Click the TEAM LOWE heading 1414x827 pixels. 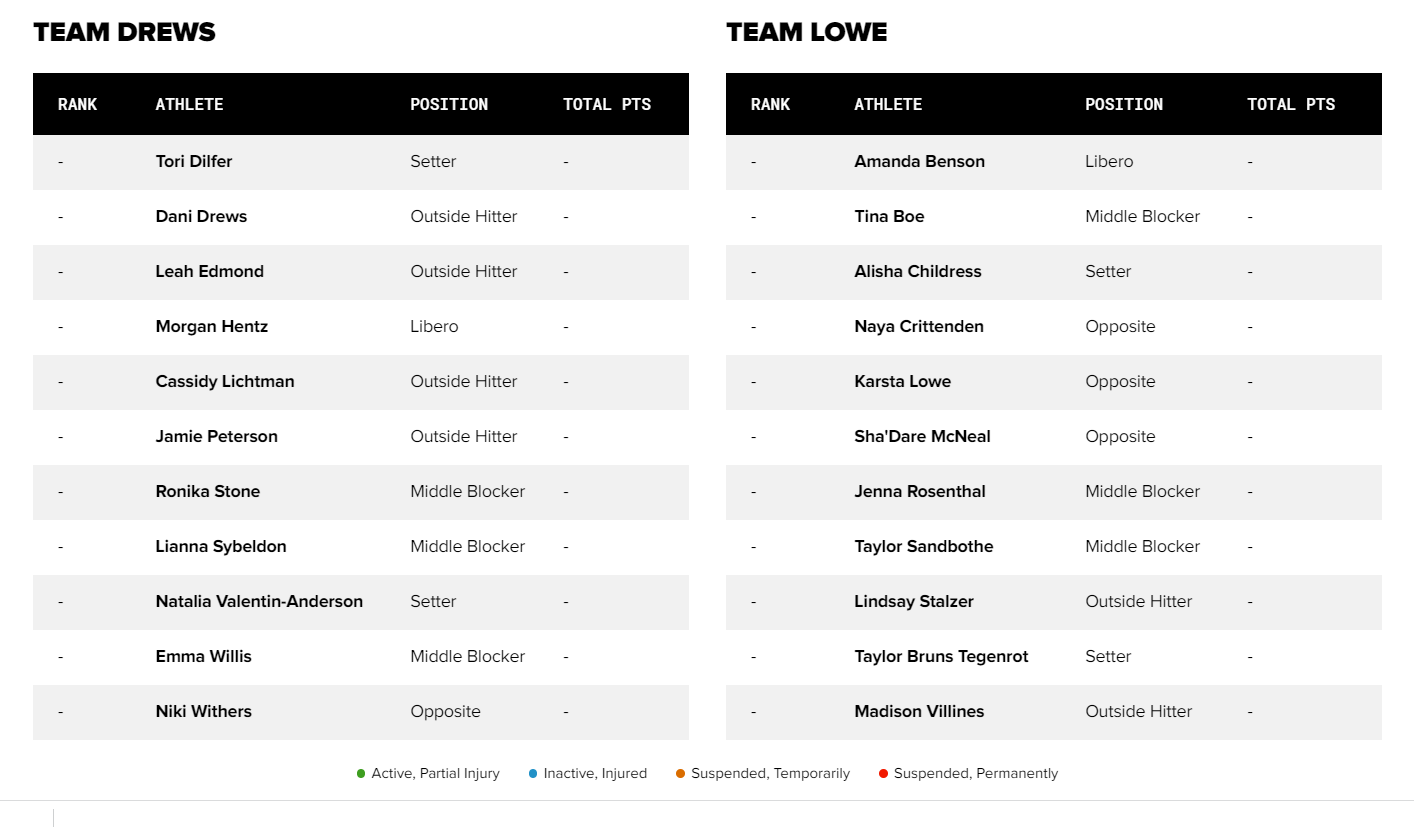click(x=806, y=32)
